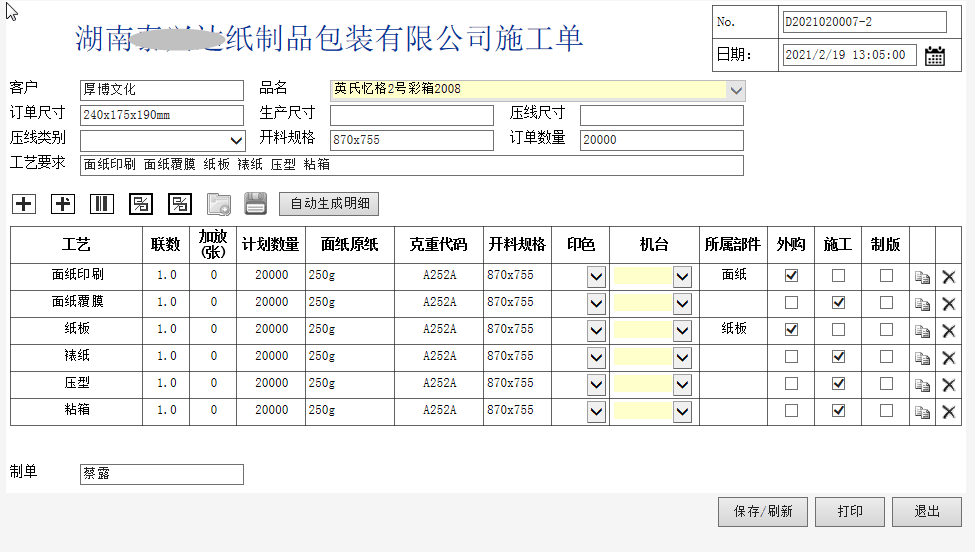
Task: Open the 压线类别 dropdown
Action: pos(236,140)
